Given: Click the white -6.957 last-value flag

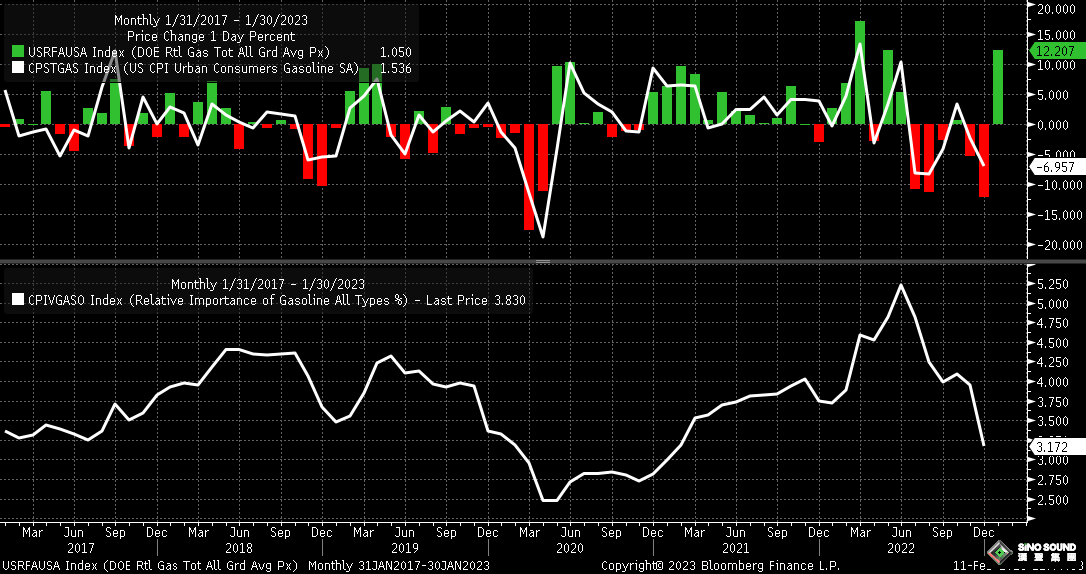Looking at the screenshot, I should point(1056,167).
